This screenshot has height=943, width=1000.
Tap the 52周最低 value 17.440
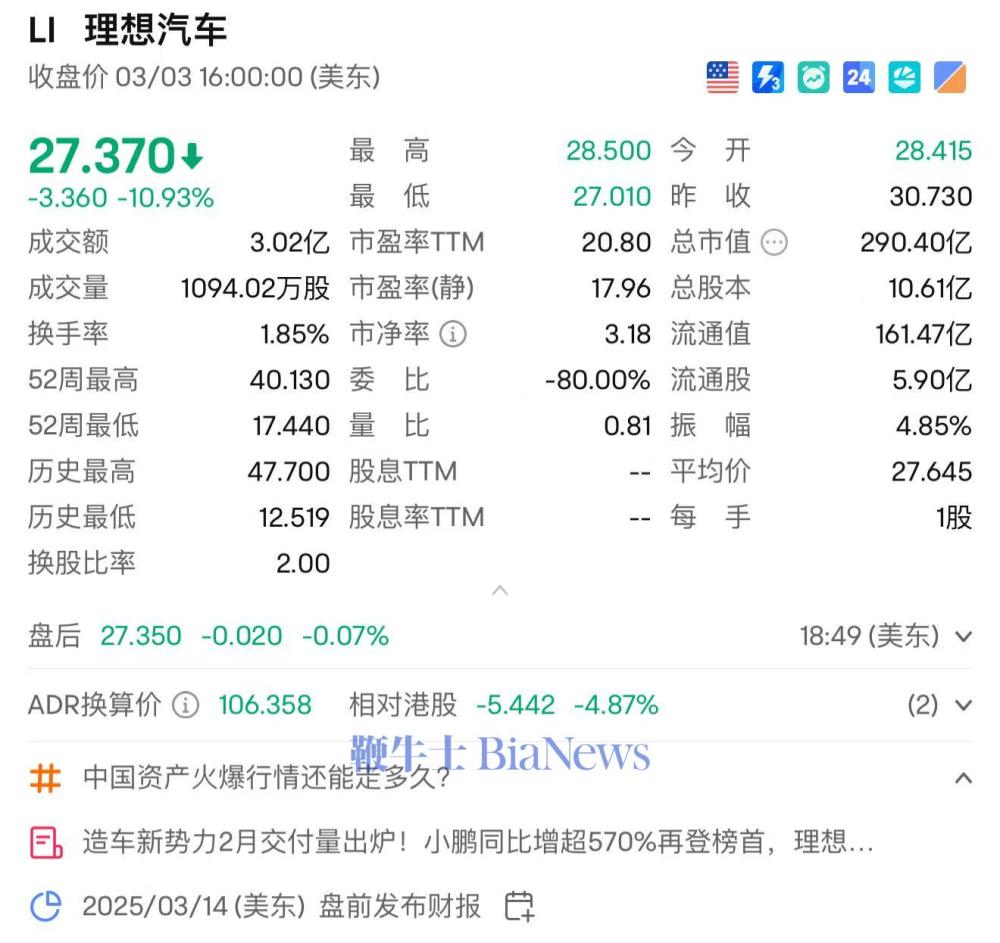click(291, 426)
